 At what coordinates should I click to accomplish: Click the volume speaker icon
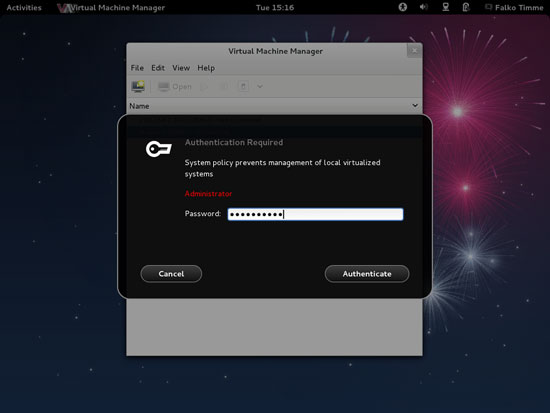[x=424, y=7]
